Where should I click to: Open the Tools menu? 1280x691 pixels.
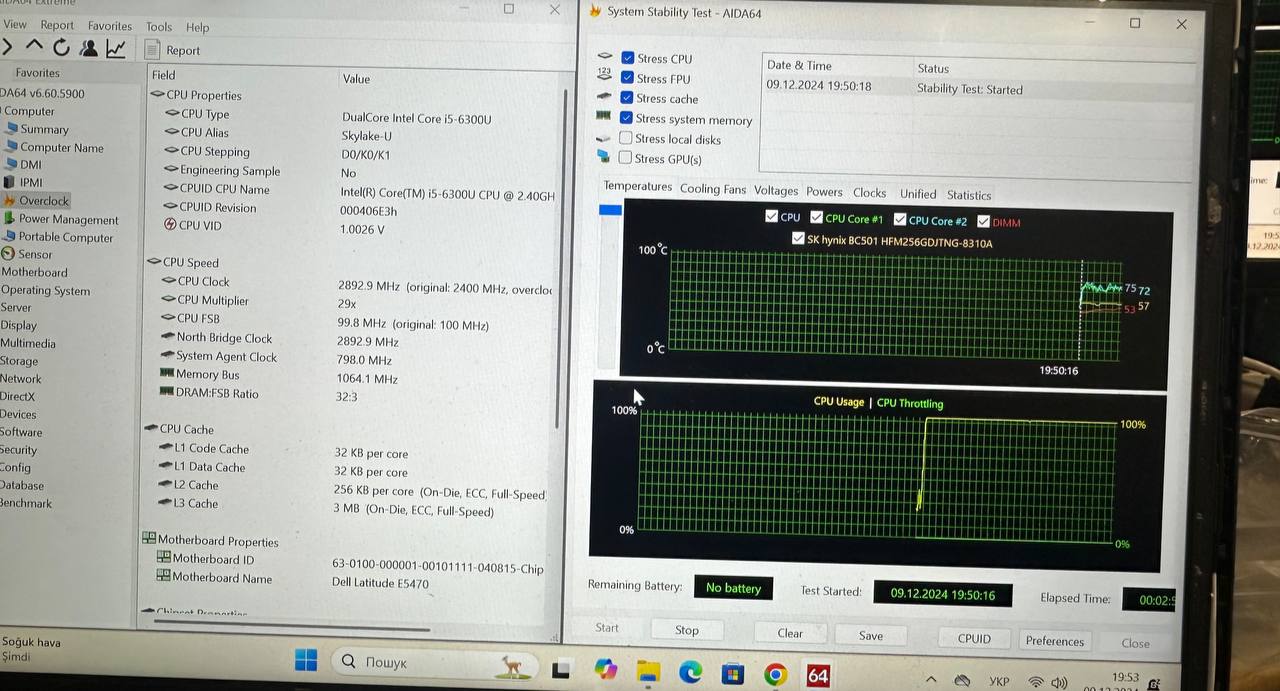pos(159,27)
